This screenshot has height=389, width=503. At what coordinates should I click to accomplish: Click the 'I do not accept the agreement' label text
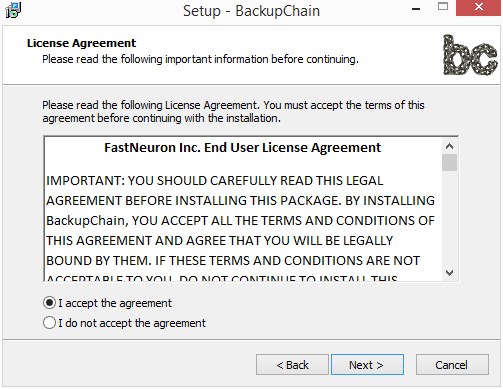click(x=132, y=323)
